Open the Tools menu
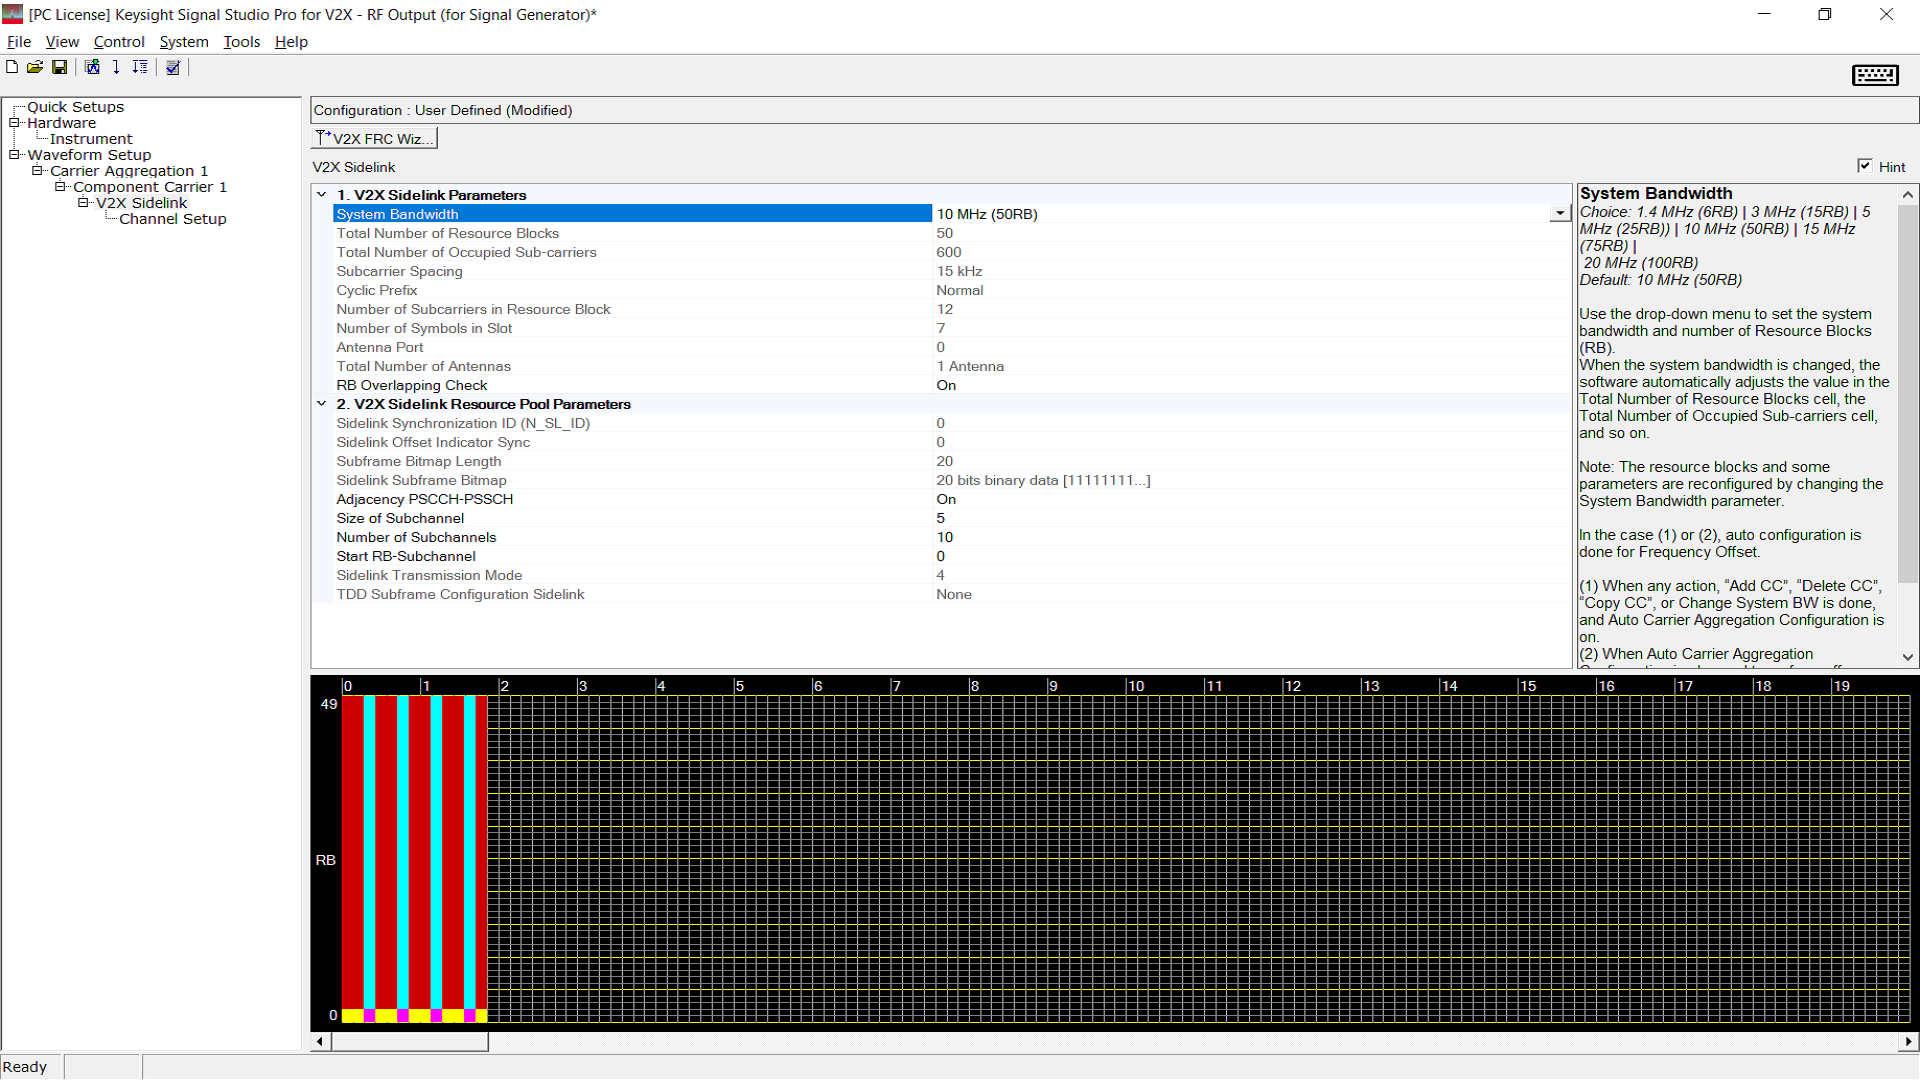 [x=241, y=42]
